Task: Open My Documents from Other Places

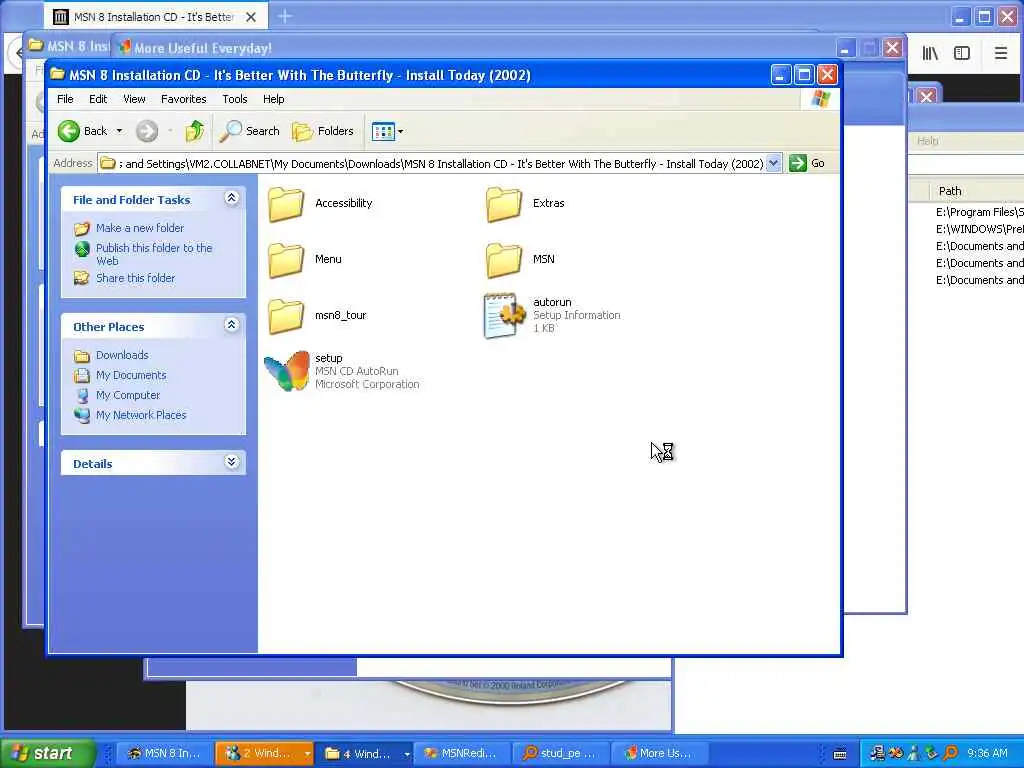Action: point(131,375)
